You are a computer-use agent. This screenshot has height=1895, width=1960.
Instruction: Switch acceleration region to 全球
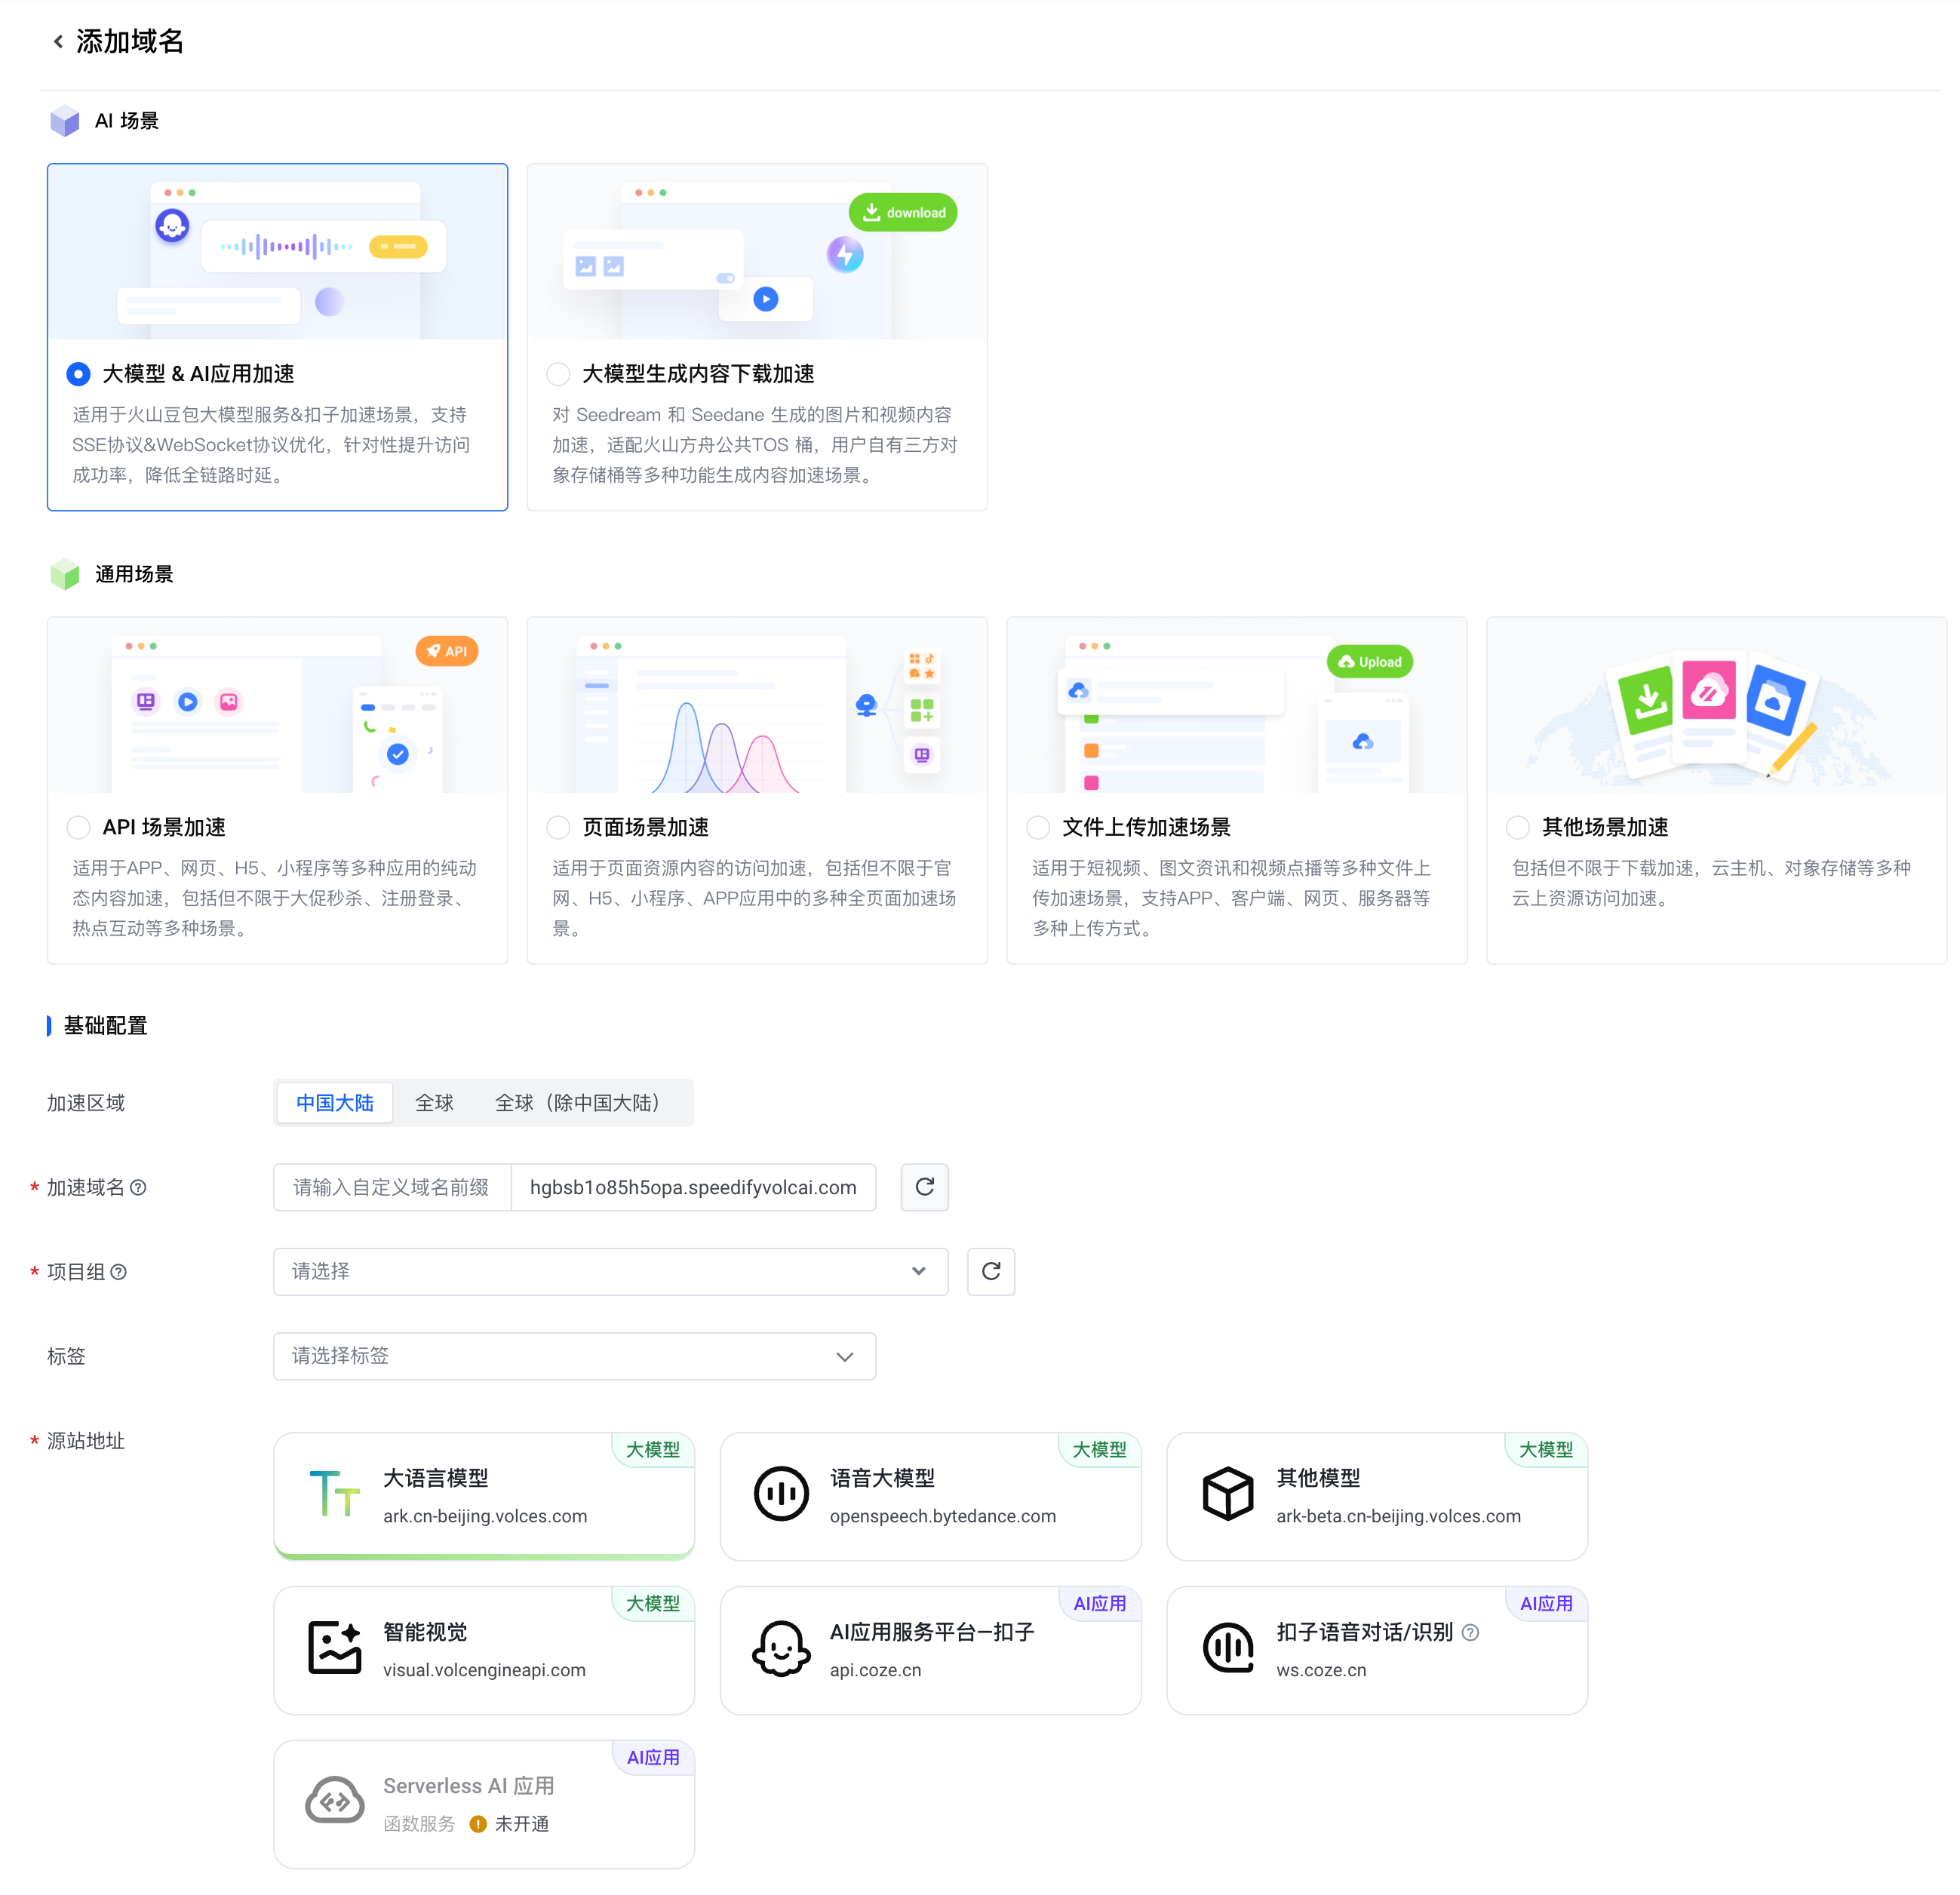434,1103
